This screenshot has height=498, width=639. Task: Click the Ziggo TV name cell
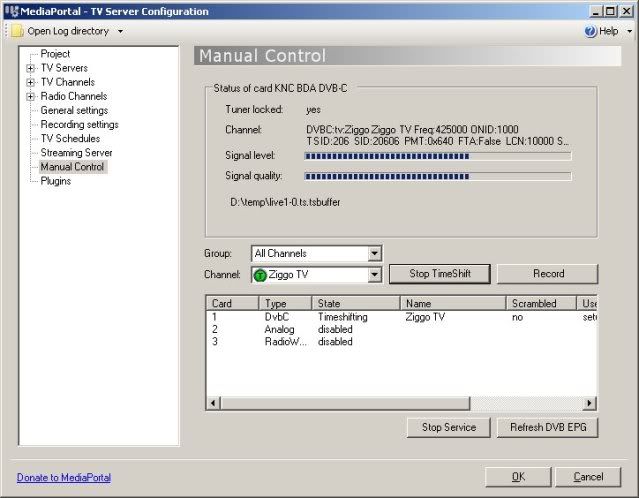click(x=425, y=317)
